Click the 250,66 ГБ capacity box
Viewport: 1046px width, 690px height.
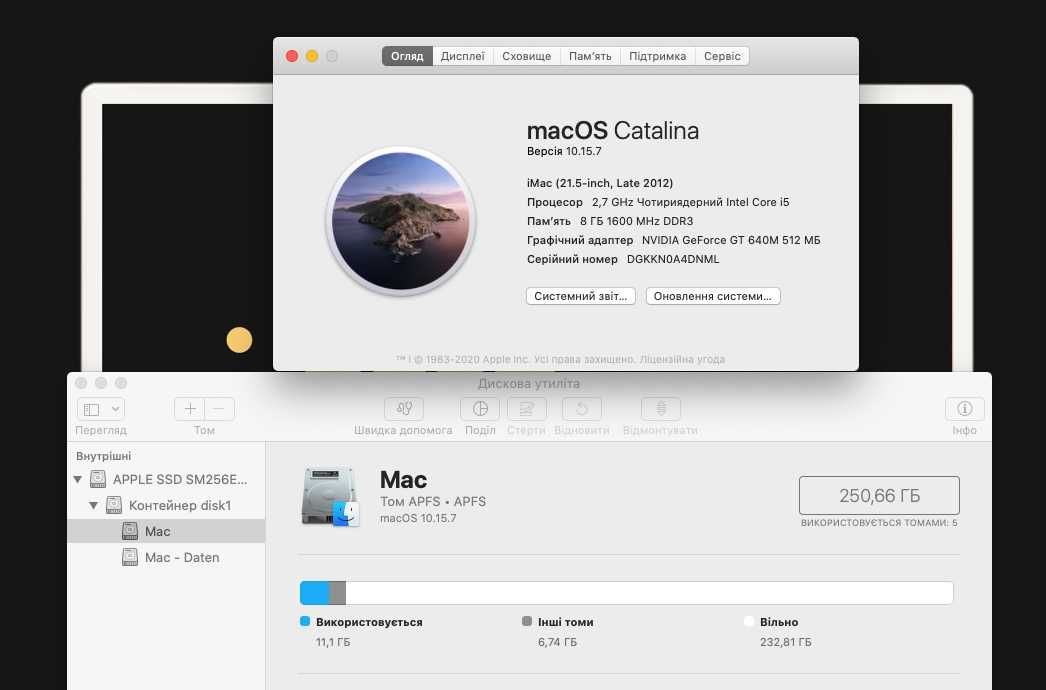click(879, 496)
